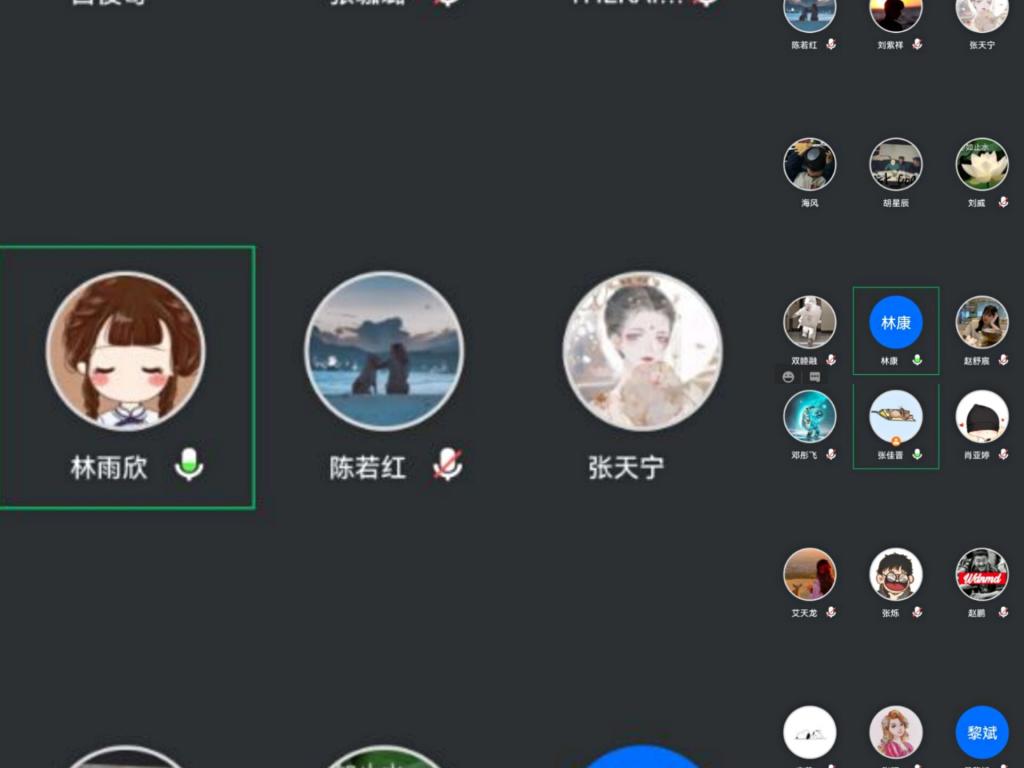
Task: Select 张烁's cartoon glasses avatar
Action: tap(895, 574)
